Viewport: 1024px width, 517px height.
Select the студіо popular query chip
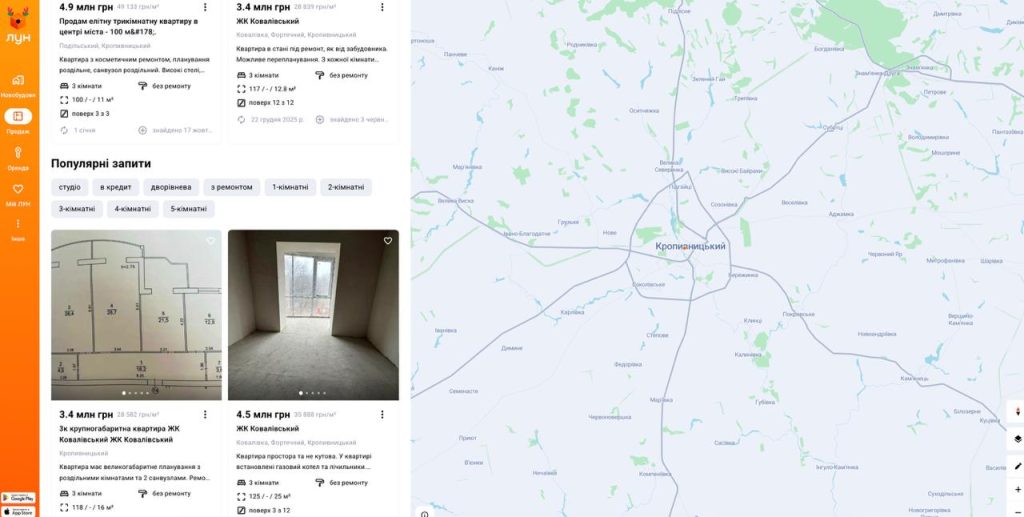tap(70, 187)
